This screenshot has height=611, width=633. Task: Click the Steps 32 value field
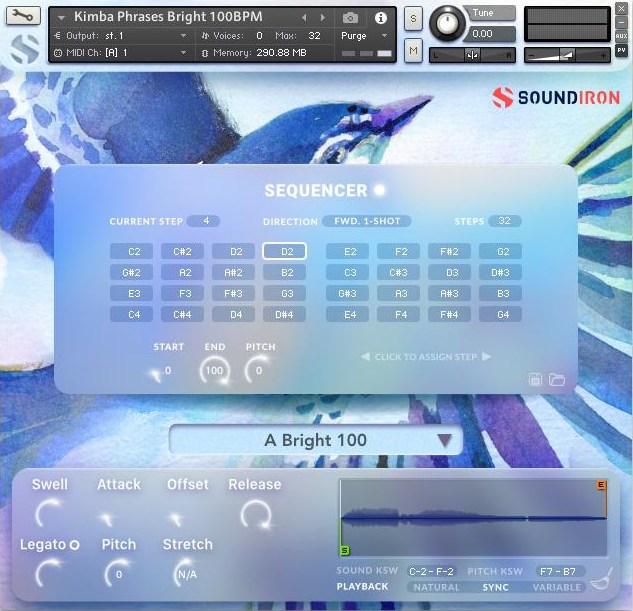click(504, 221)
